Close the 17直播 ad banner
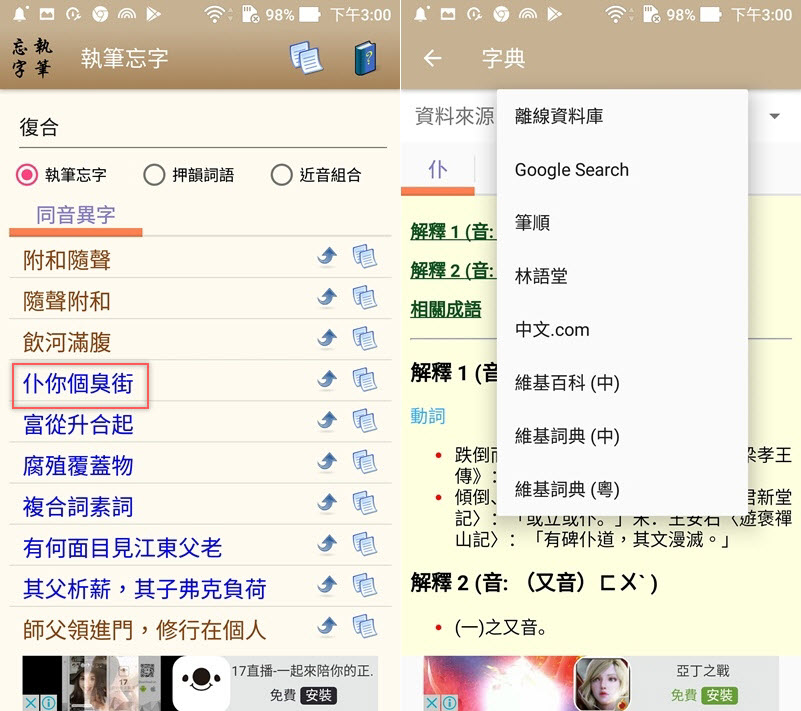Viewport: 801px width, 711px height. point(30,703)
